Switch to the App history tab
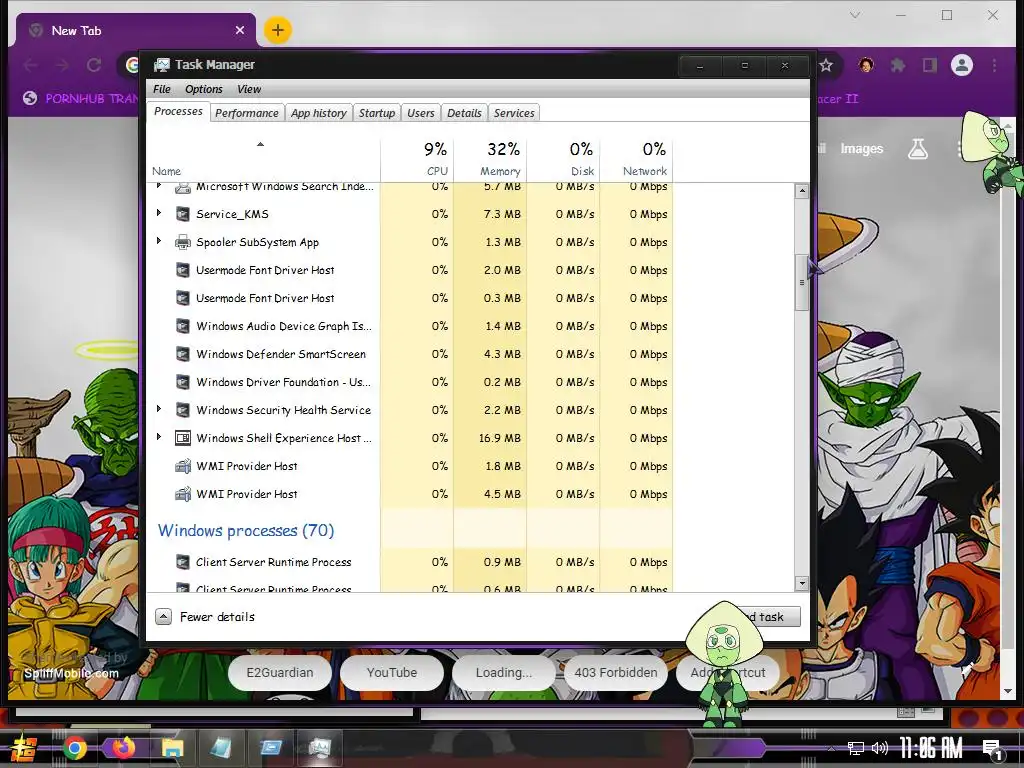 [x=319, y=113]
